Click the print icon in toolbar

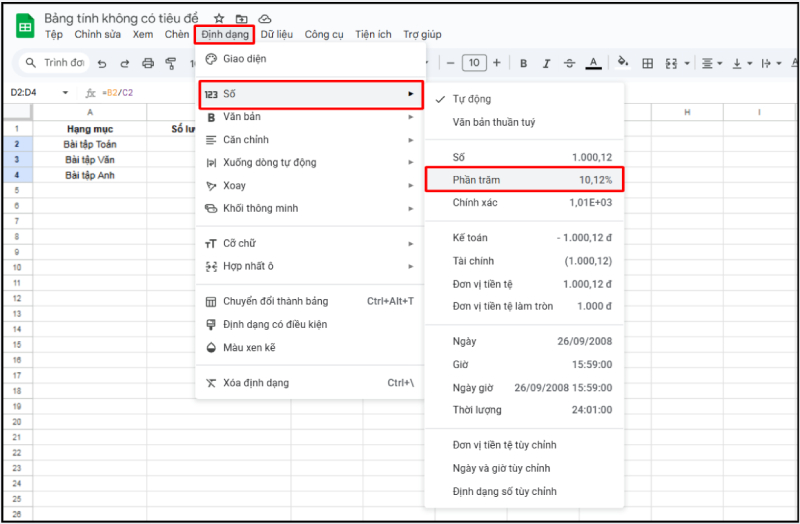pyautogui.click(x=148, y=63)
